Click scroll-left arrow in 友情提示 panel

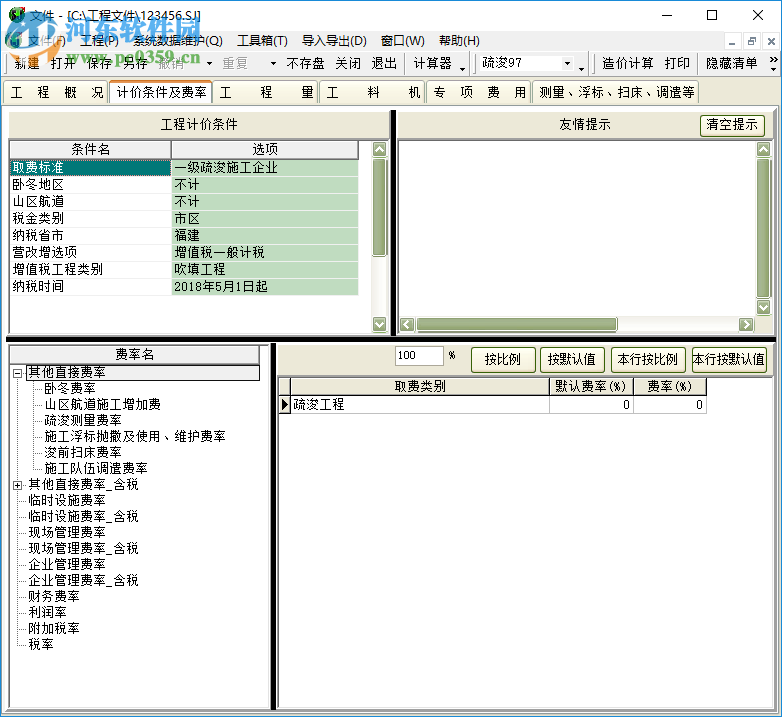tap(407, 325)
